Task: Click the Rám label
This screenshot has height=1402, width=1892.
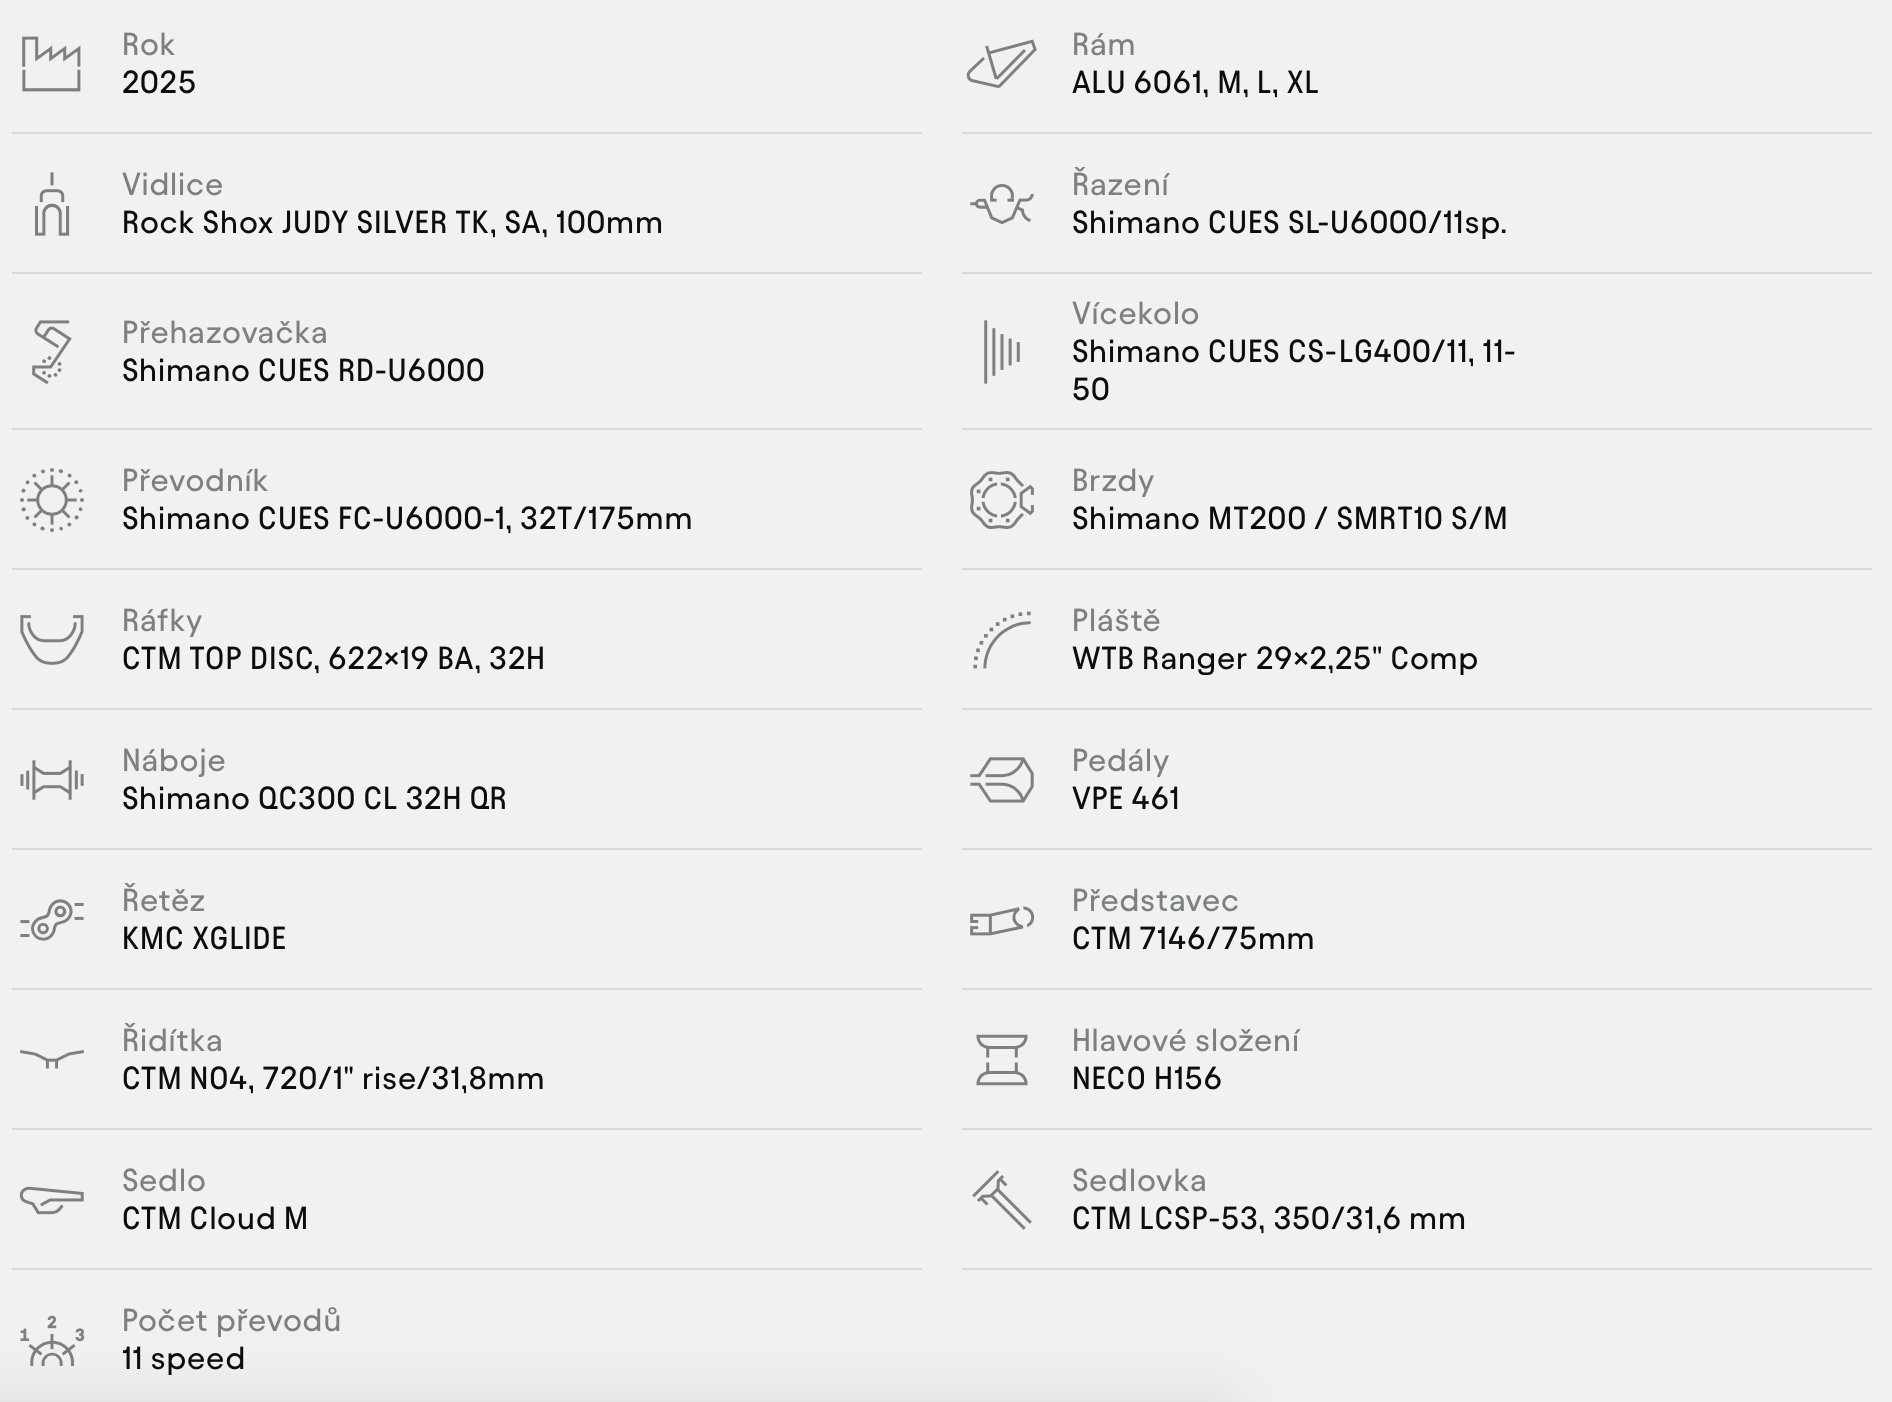Action: coord(1103,44)
